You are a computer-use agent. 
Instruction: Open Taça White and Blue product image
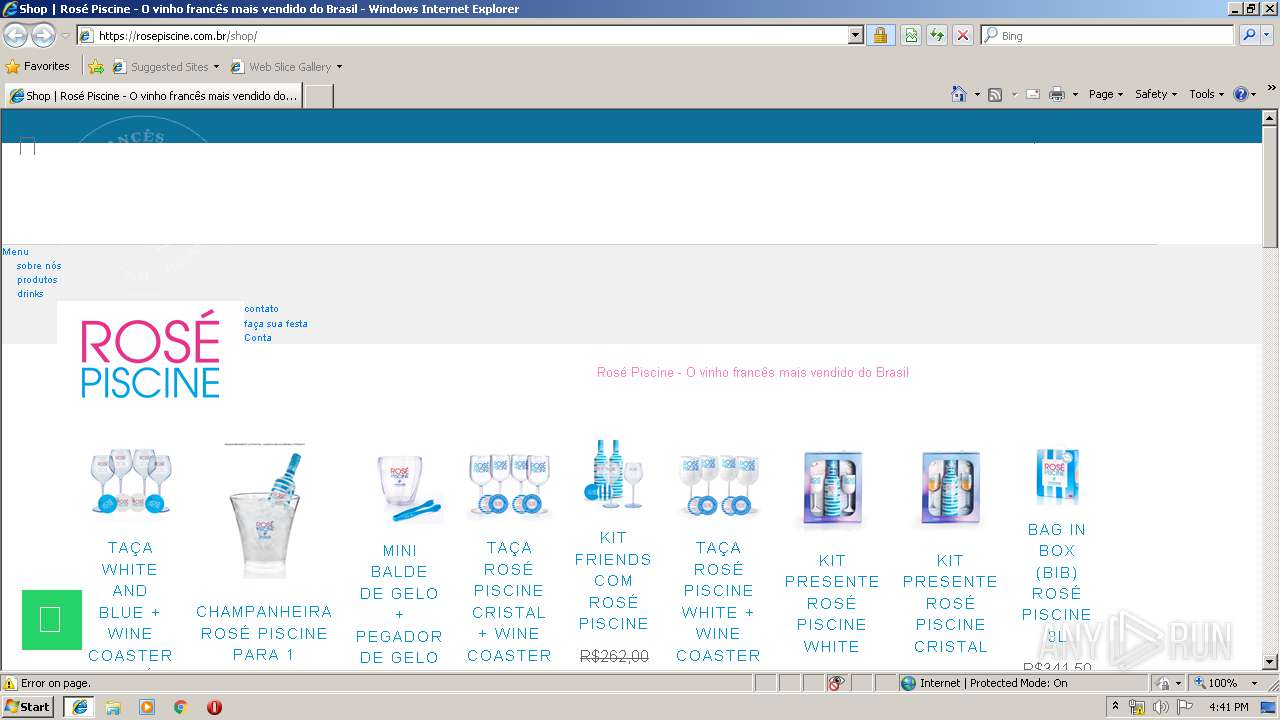click(130, 480)
